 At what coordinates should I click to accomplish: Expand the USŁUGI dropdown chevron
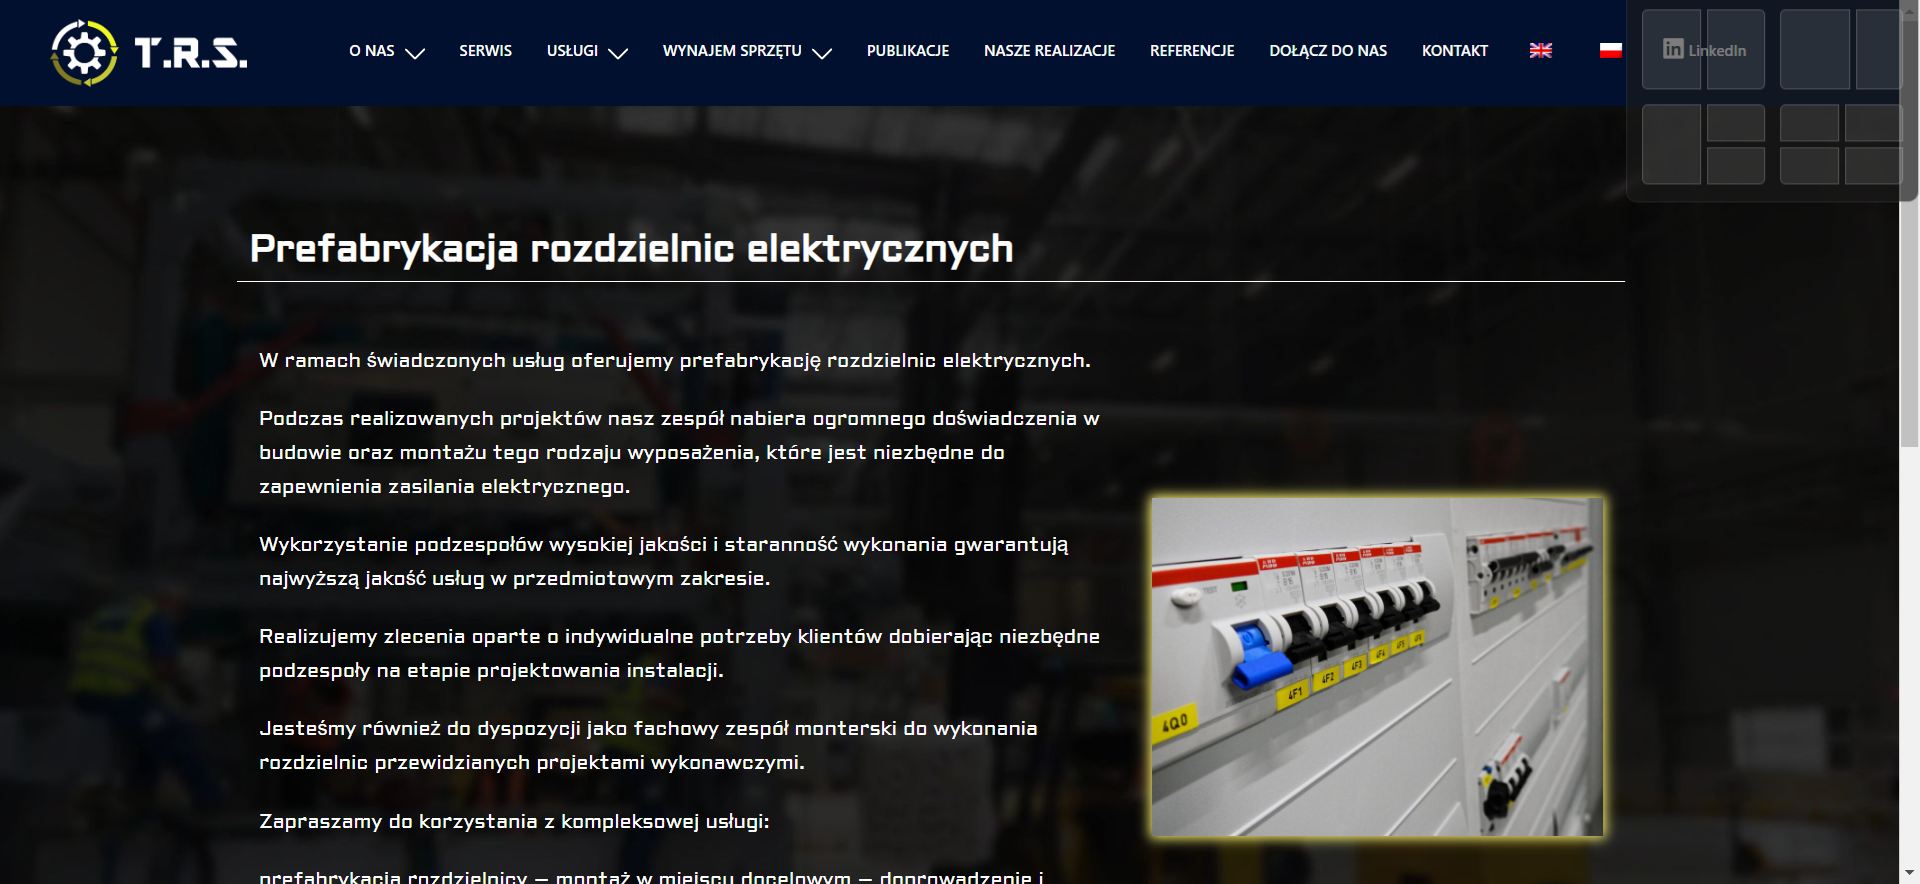point(618,53)
